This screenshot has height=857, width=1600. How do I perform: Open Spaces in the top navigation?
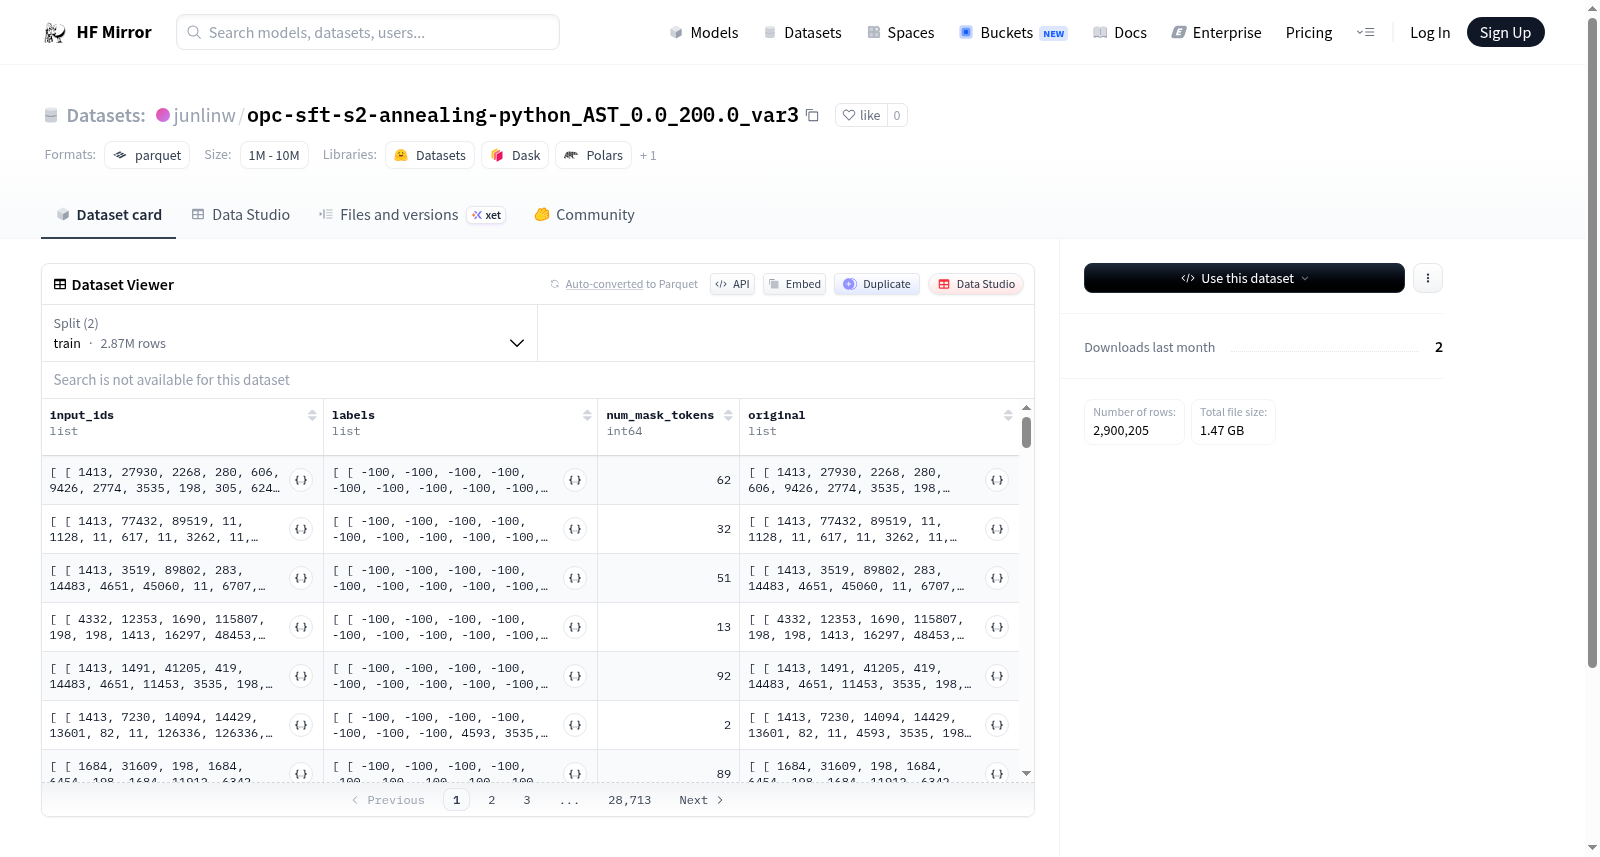point(901,33)
